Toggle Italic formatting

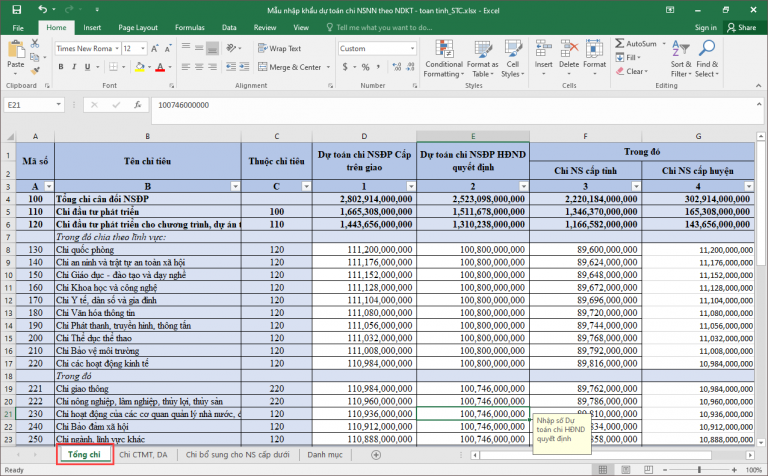tap(74, 67)
